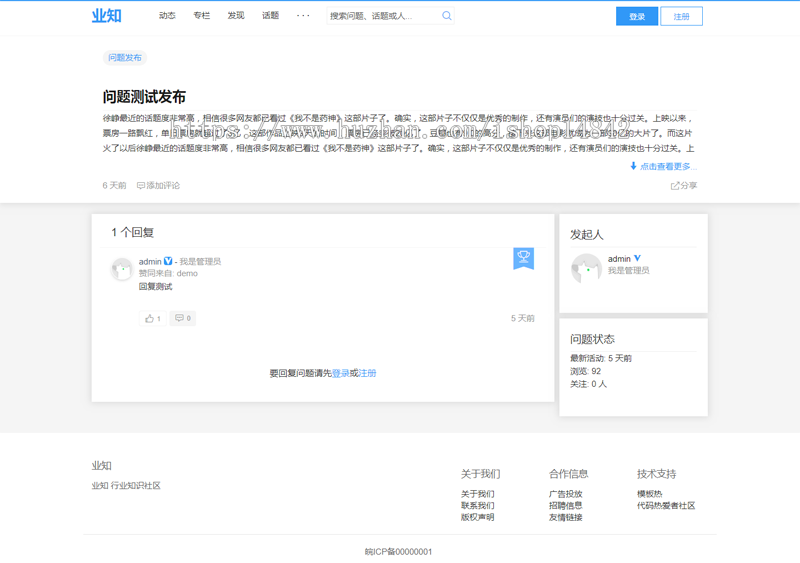Image resolution: width=800 pixels, height=563 pixels.
Task: Click the 皖ICP备00000001 record text
Action: pyautogui.click(x=398, y=552)
